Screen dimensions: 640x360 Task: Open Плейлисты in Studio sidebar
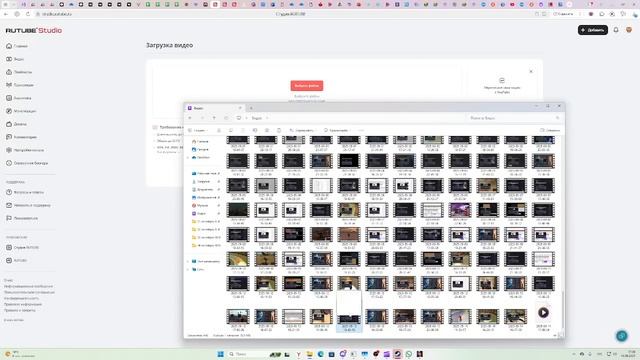pos(19,72)
